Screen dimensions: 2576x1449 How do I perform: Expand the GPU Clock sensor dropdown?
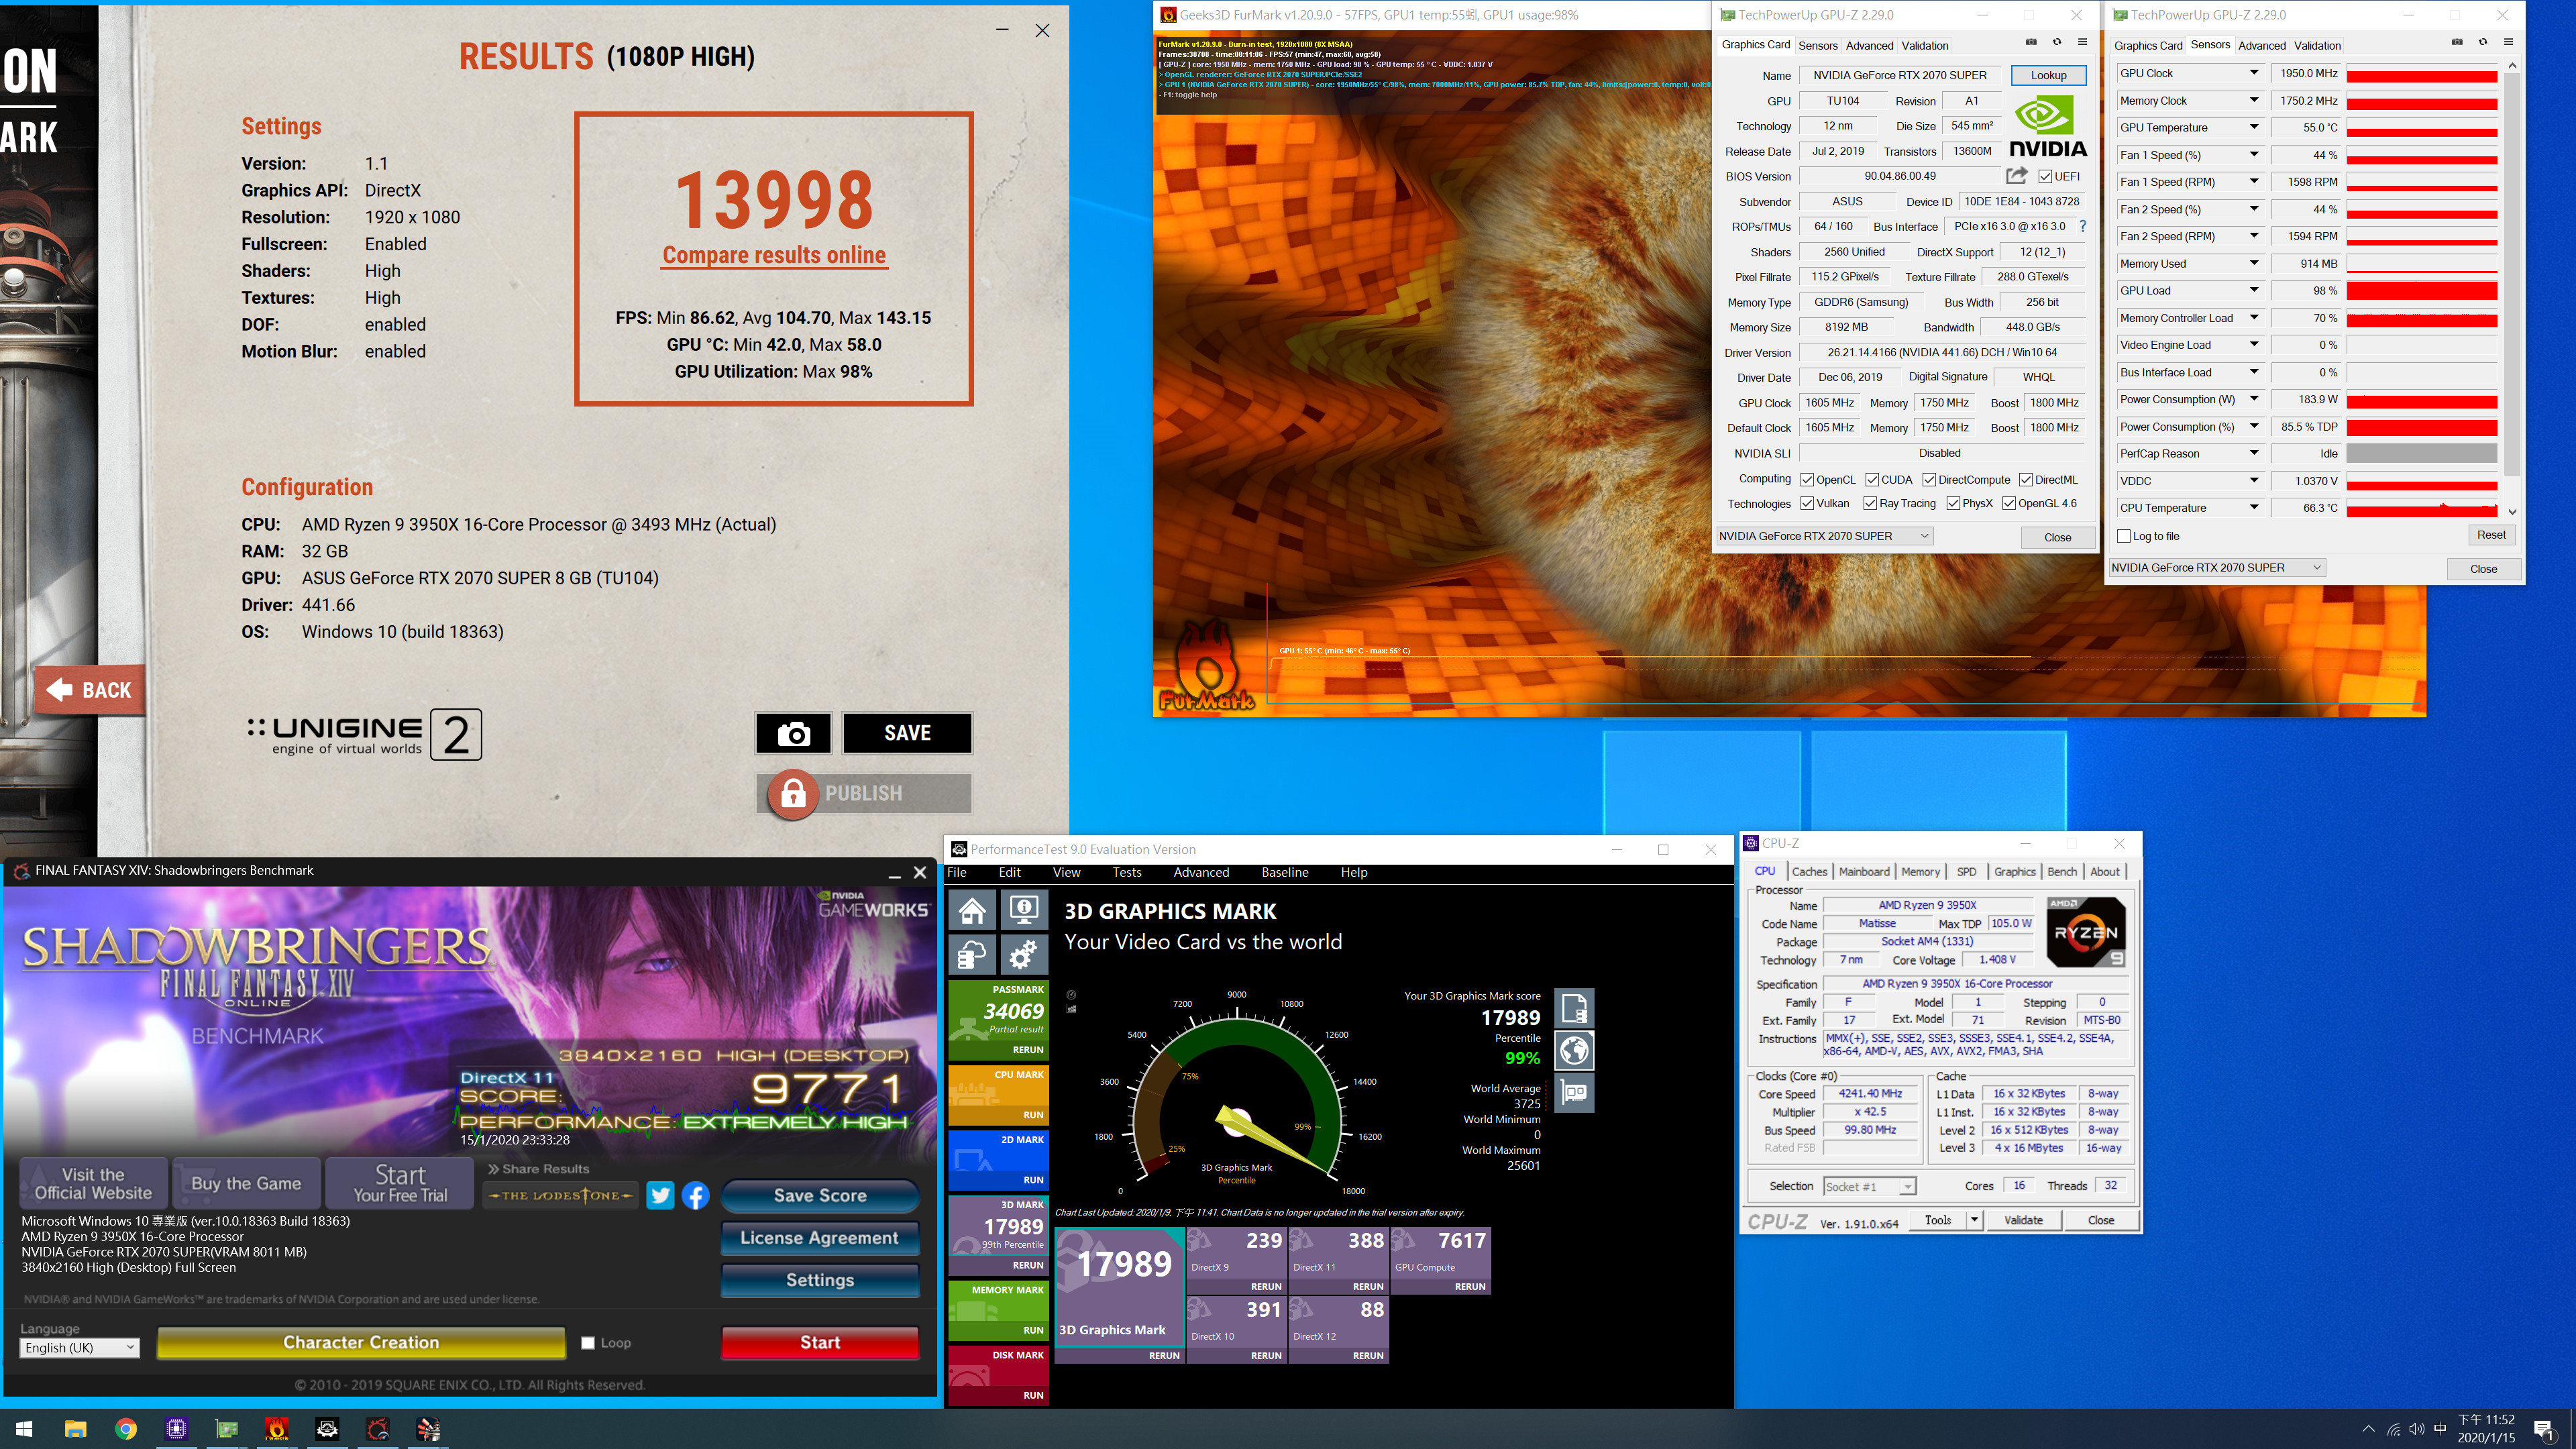(x=2254, y=73)
